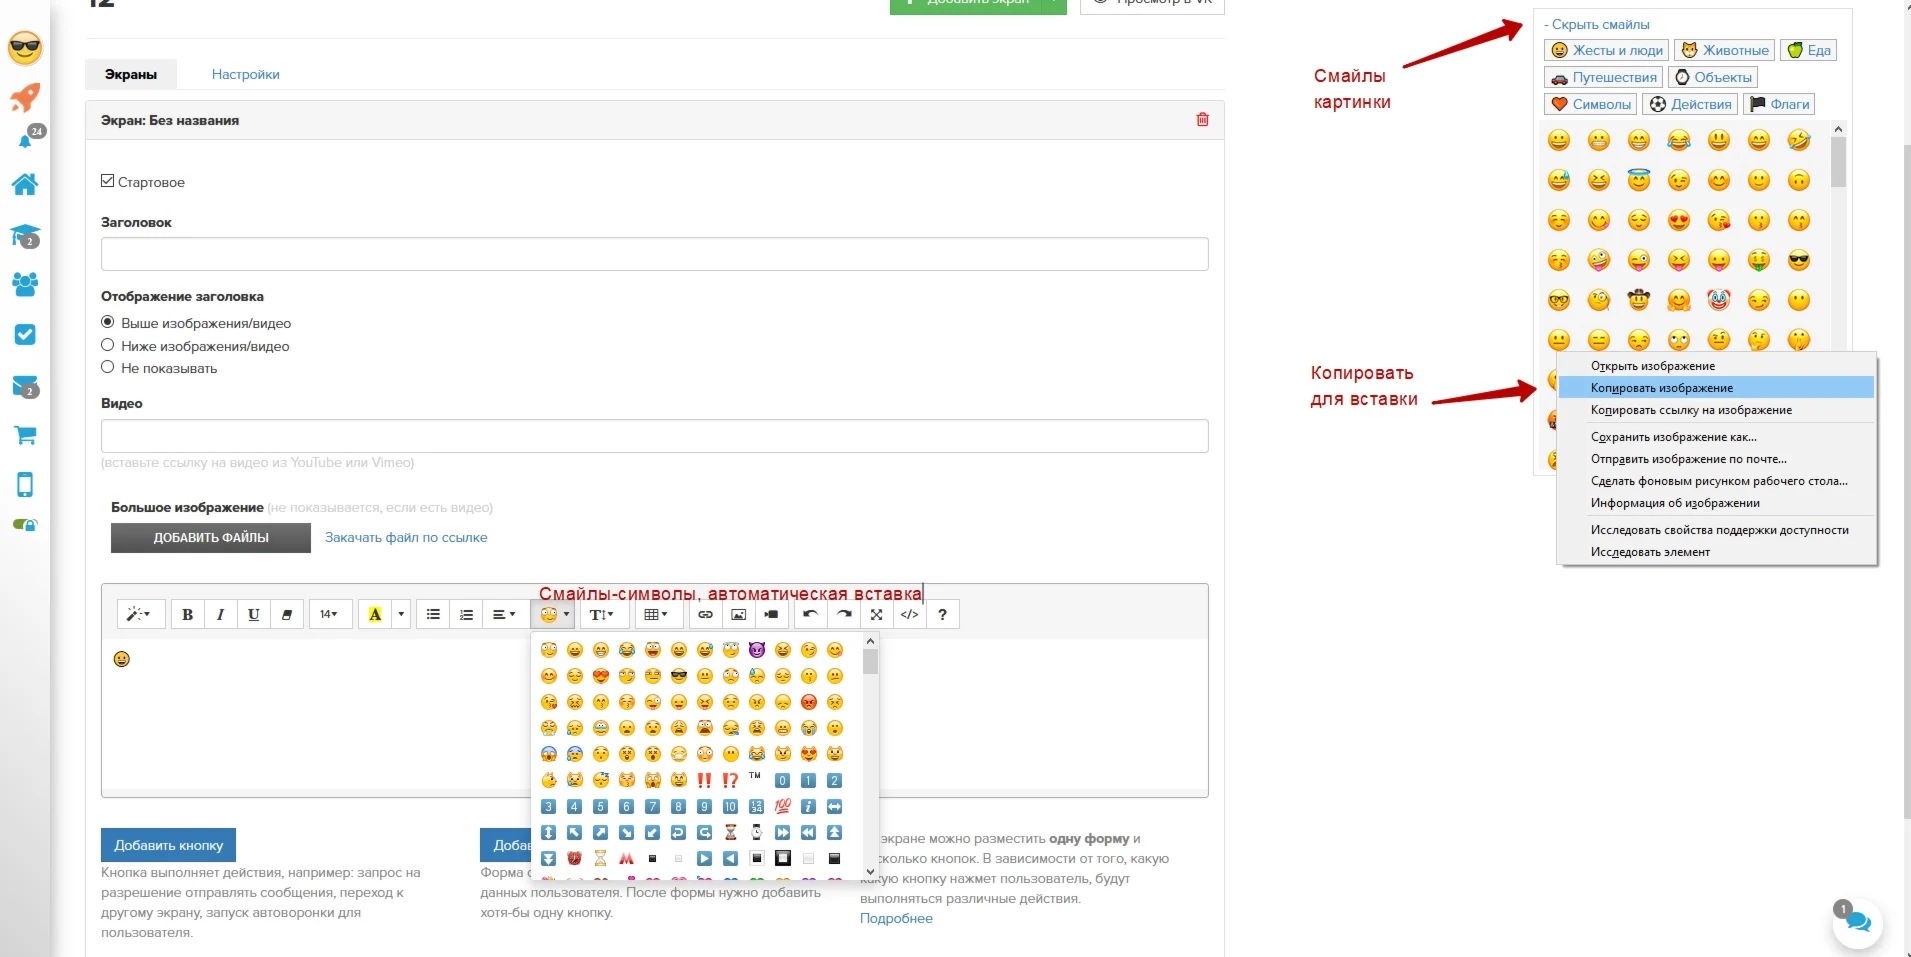This screenshot has height=957, width=1911.
Task: Apply italic formatting in the editor
Action: [220, 614]
